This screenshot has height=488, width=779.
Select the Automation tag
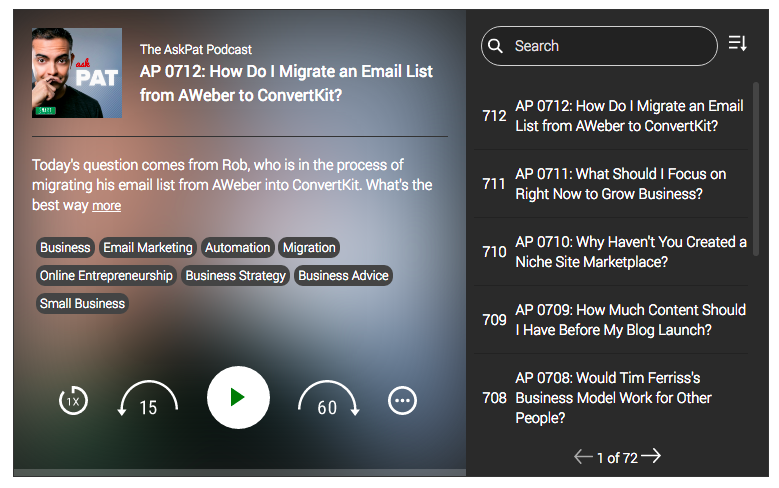237,247
